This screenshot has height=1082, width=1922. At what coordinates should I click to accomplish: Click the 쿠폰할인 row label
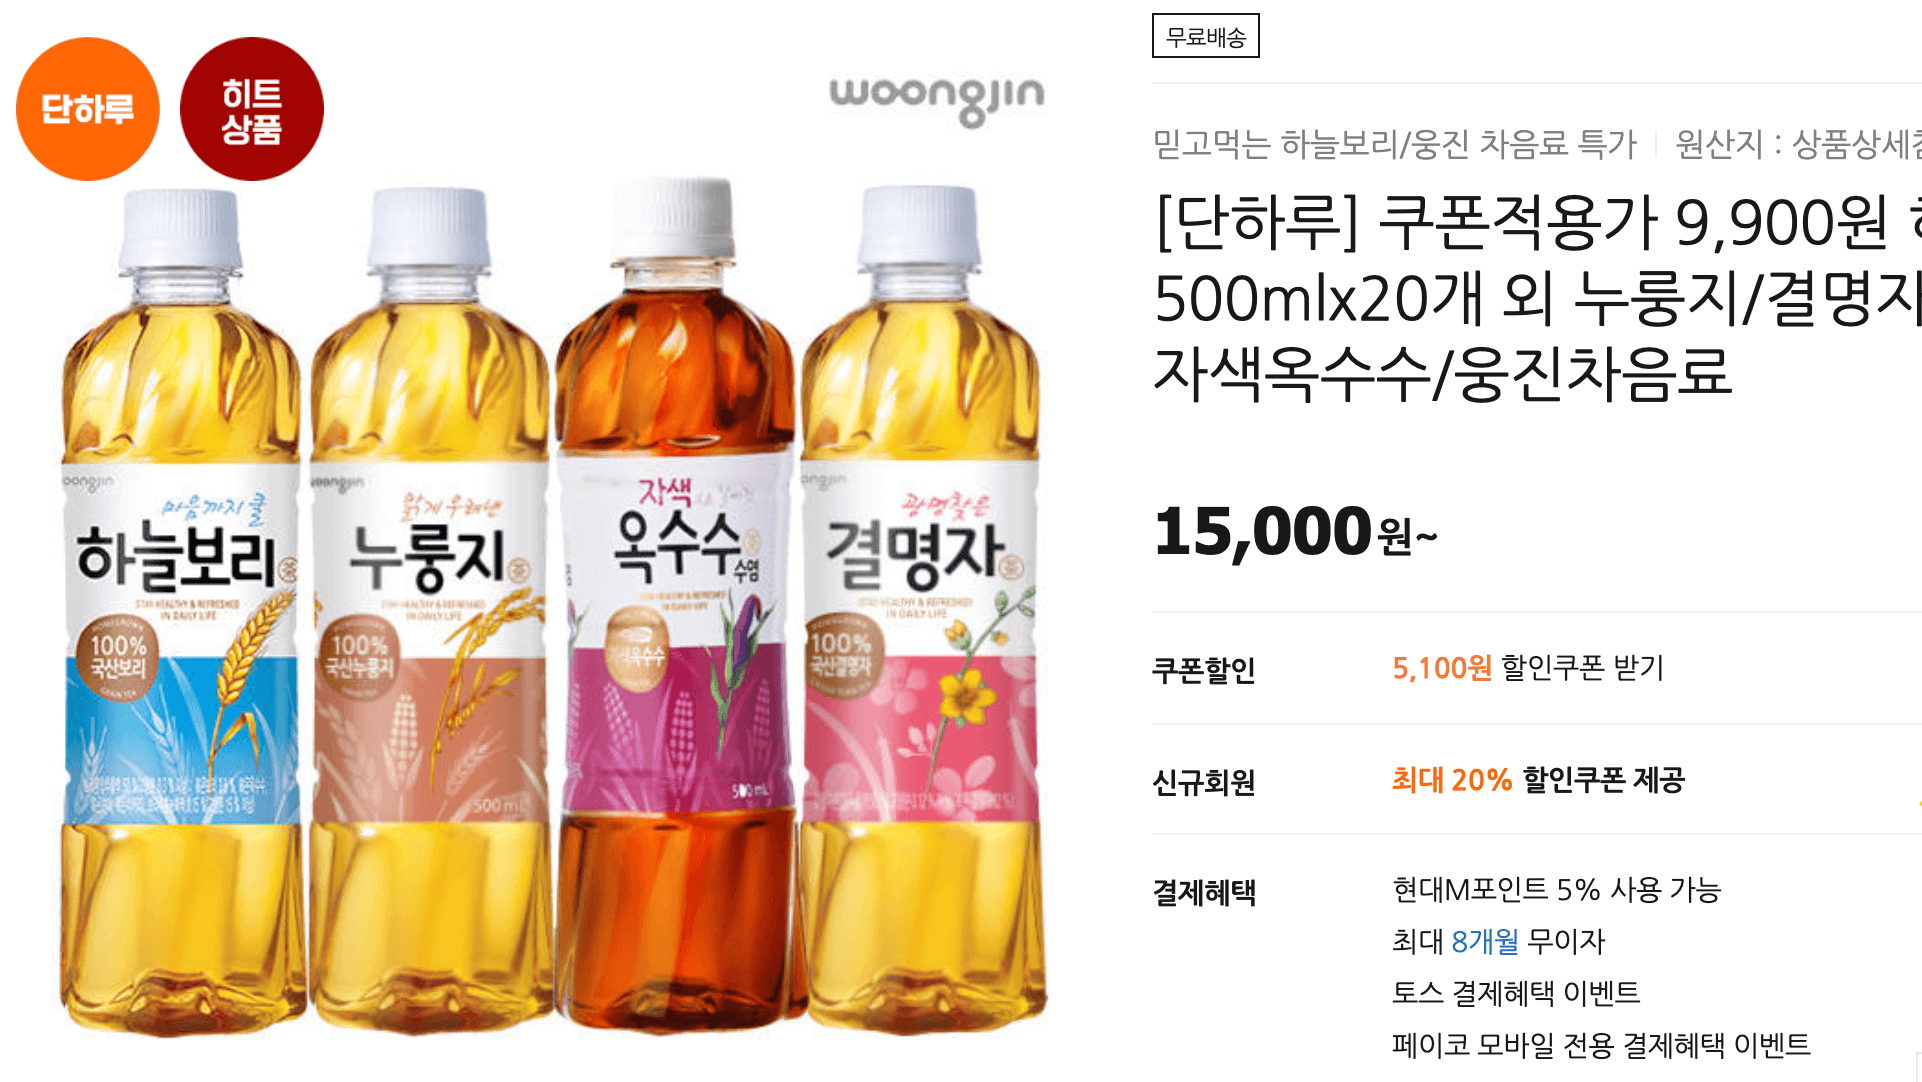tap(1204, 669)
